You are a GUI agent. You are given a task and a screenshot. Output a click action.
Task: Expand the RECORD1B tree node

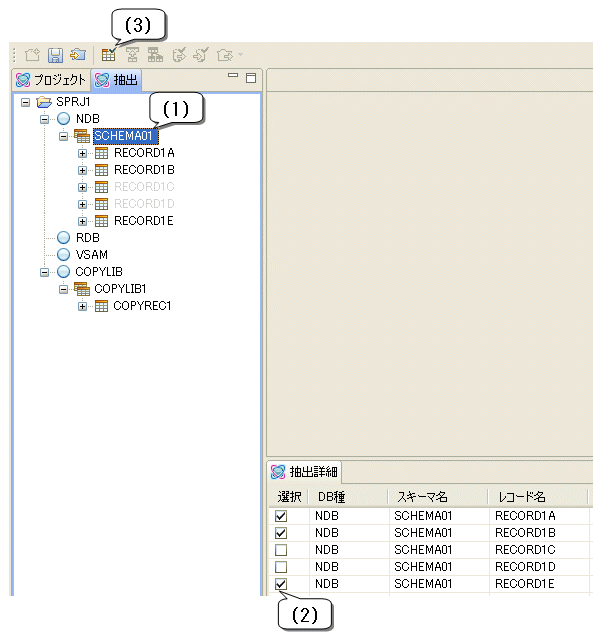click(x=83, y=170)
